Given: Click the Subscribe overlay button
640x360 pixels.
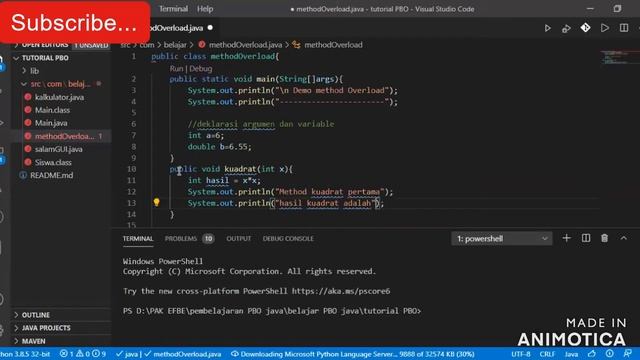Looking at the screenshot, I should tap(75, 22).
